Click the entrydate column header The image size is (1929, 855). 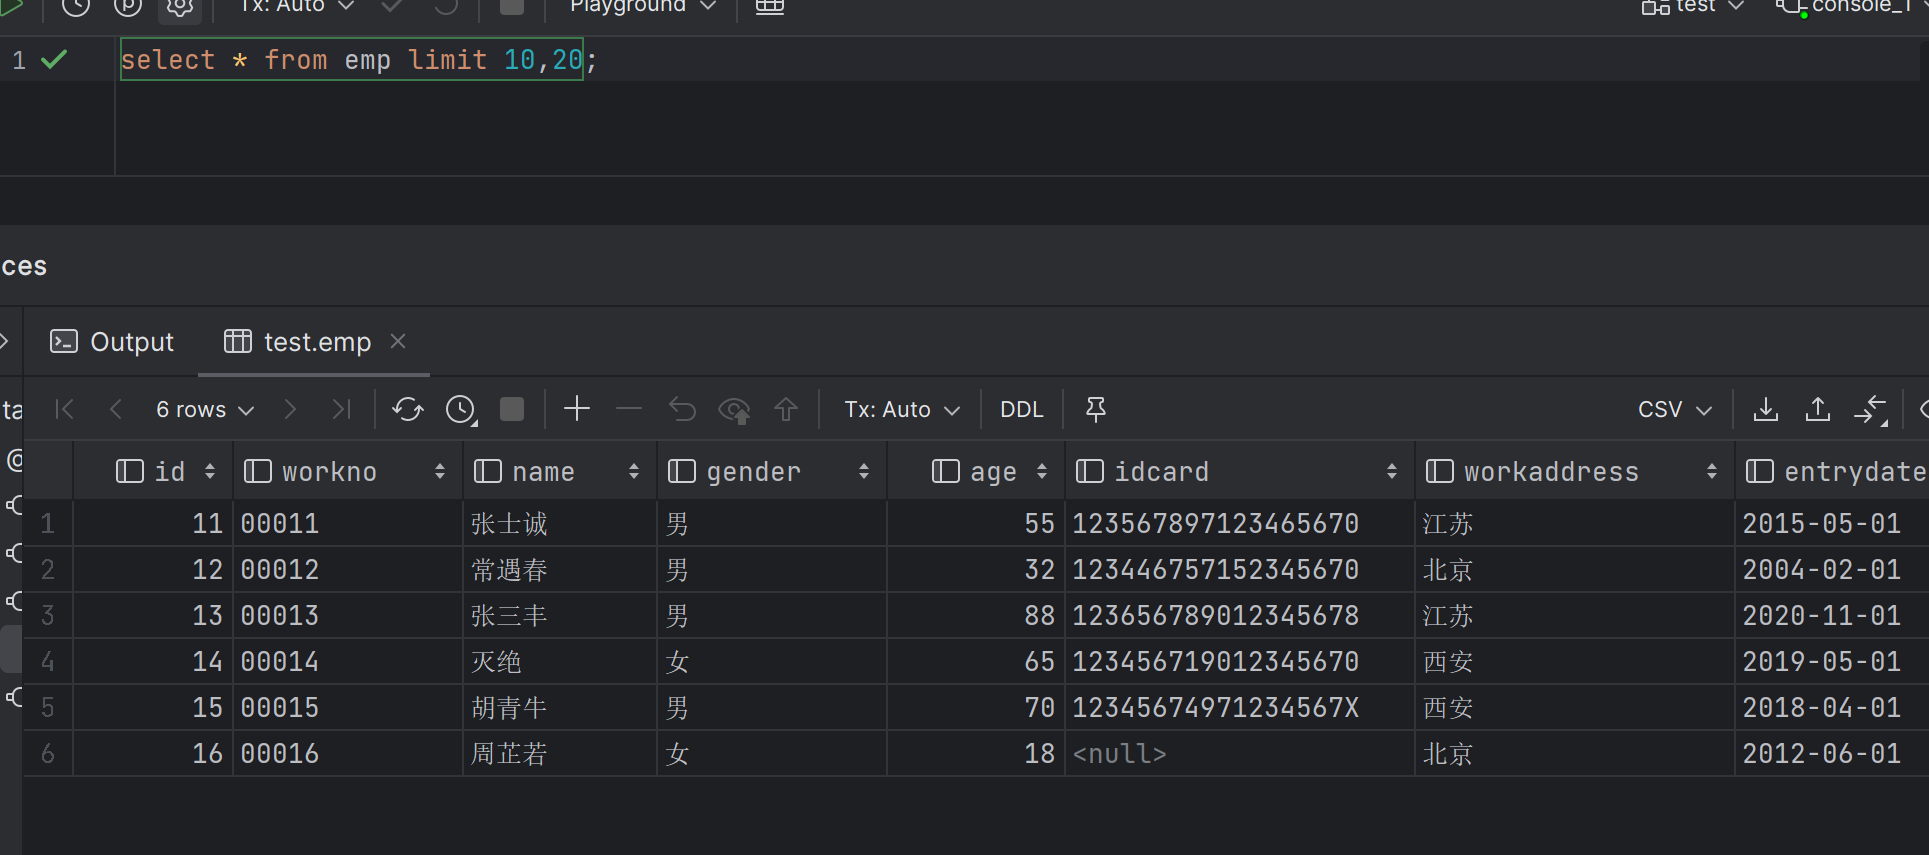point(1833,471)
